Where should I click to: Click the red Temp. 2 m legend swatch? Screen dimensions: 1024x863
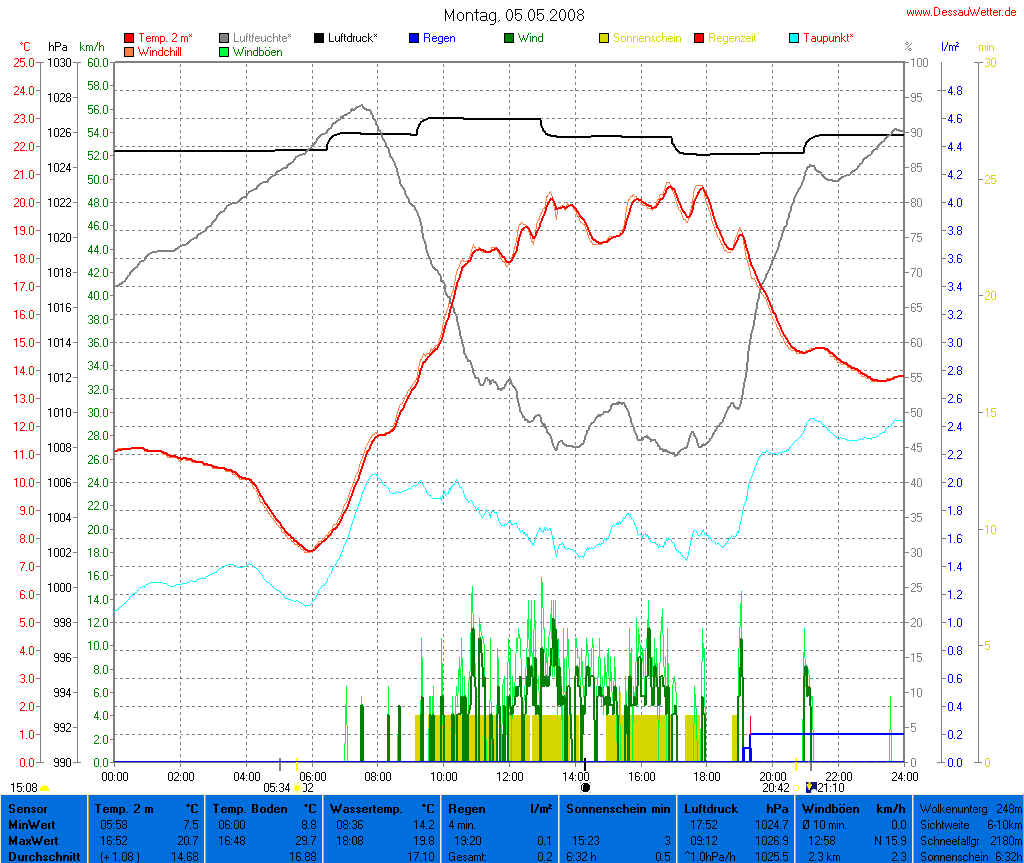click(130, 38)
